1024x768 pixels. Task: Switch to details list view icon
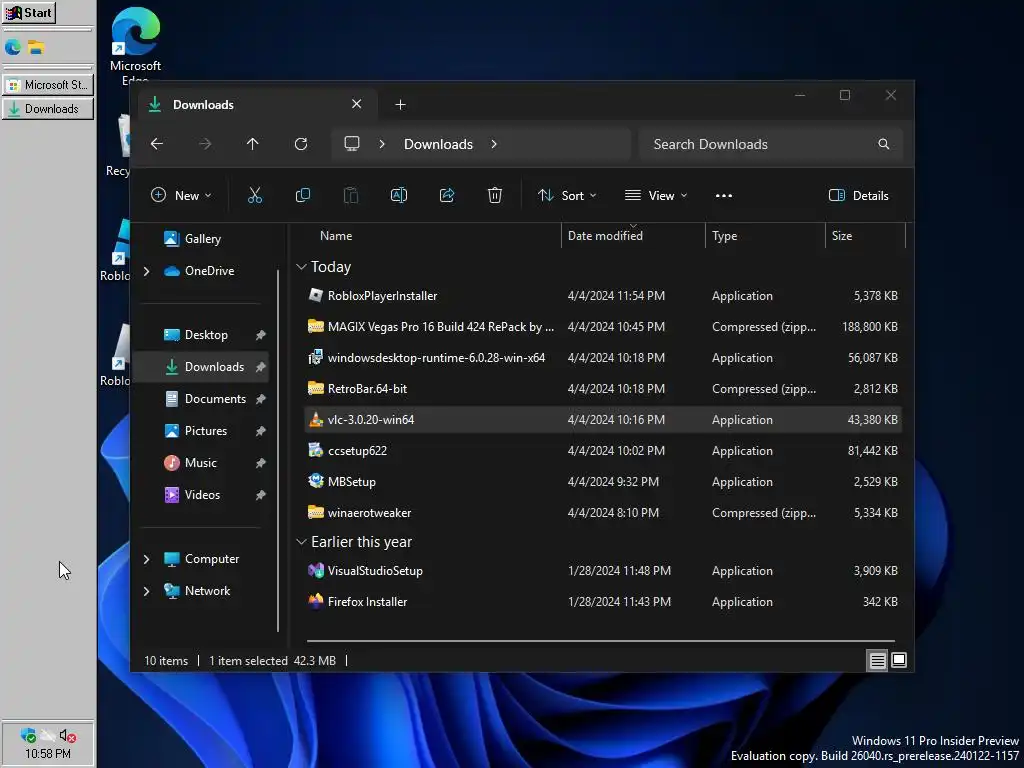[x=877, y=660]
